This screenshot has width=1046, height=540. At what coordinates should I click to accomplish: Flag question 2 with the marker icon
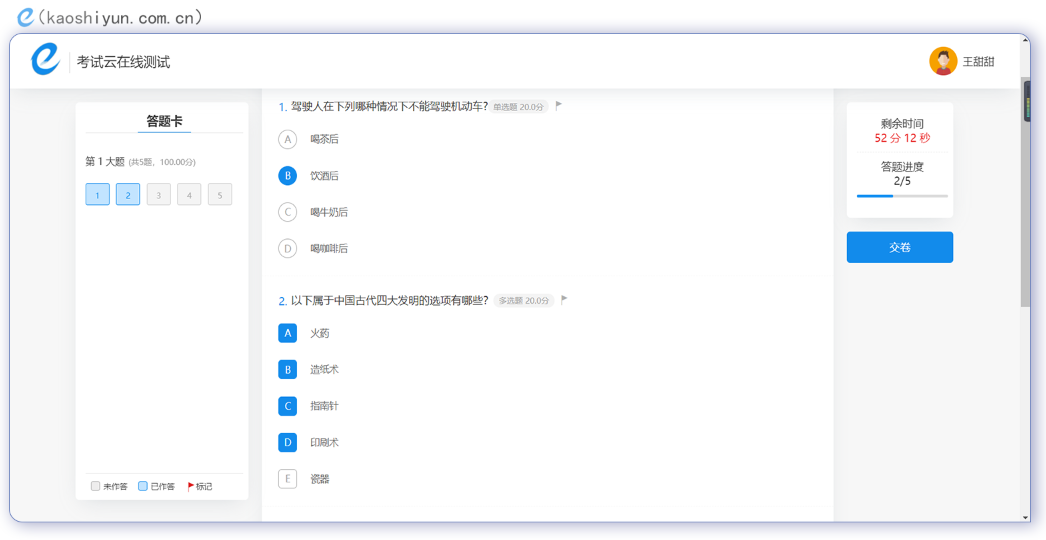pyautogui.click(x=564, y=299)
